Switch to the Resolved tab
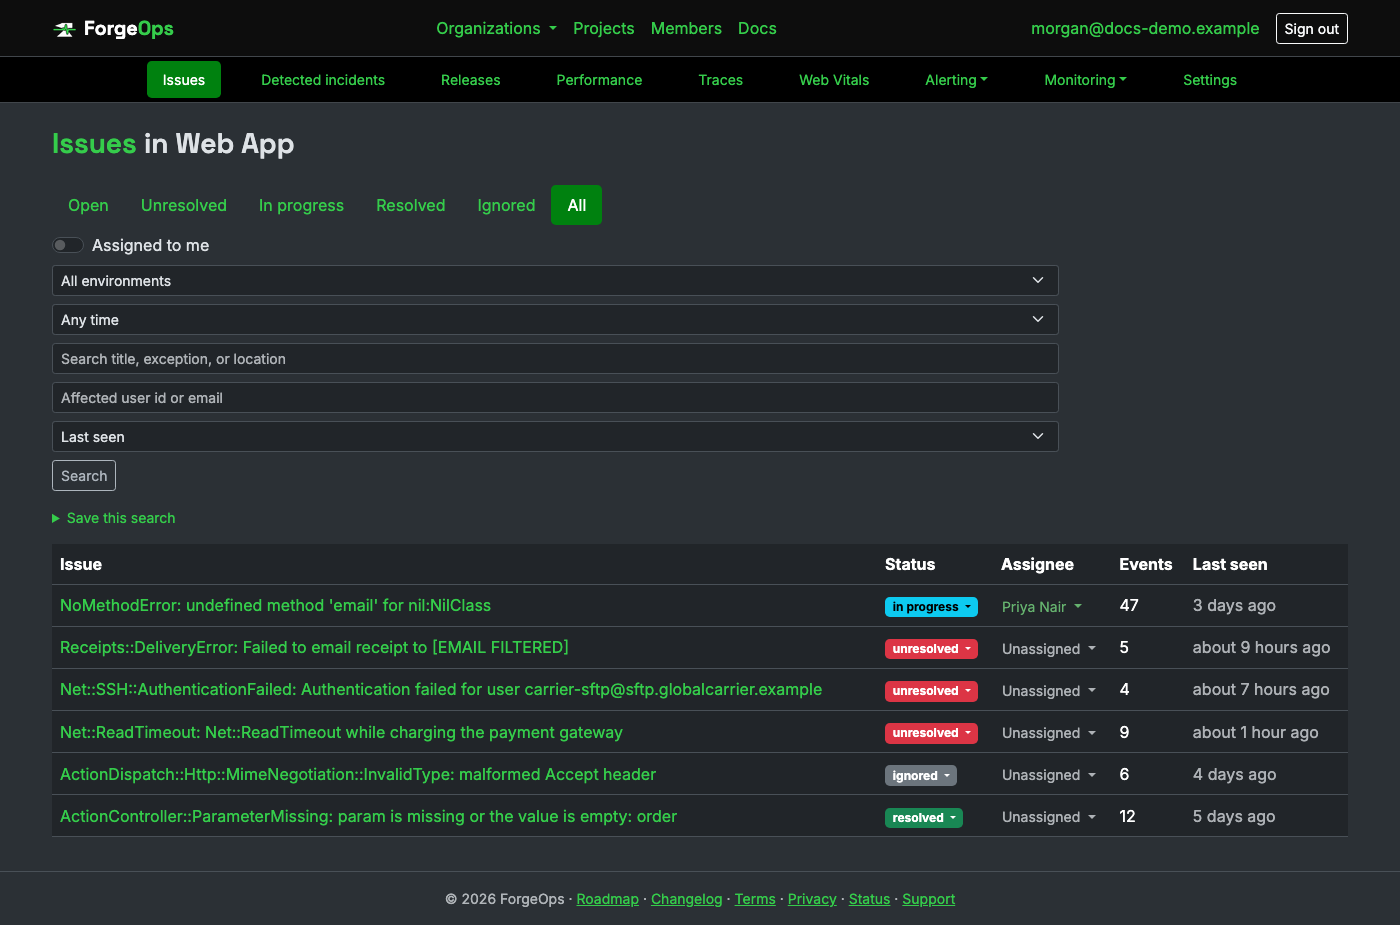1400x925 pixels. (411, 205)
